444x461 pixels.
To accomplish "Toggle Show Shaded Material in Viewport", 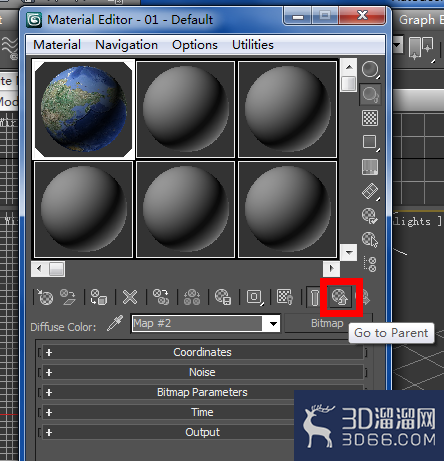I will point(285,297).
